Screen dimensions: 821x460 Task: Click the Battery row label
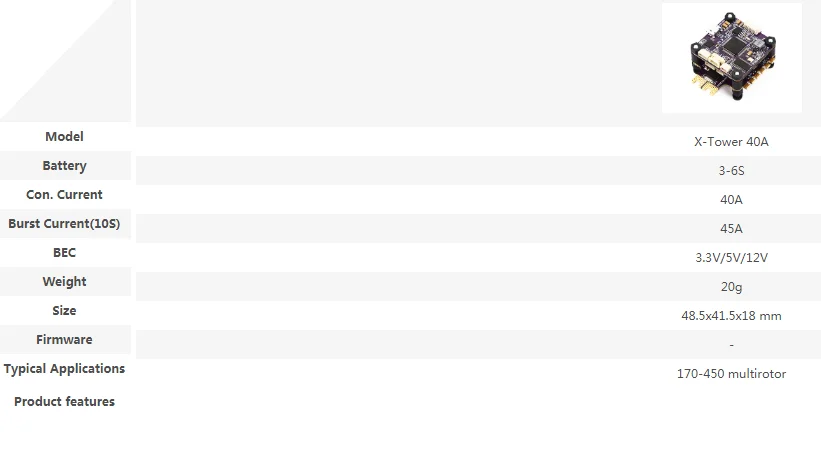(64, 166)
